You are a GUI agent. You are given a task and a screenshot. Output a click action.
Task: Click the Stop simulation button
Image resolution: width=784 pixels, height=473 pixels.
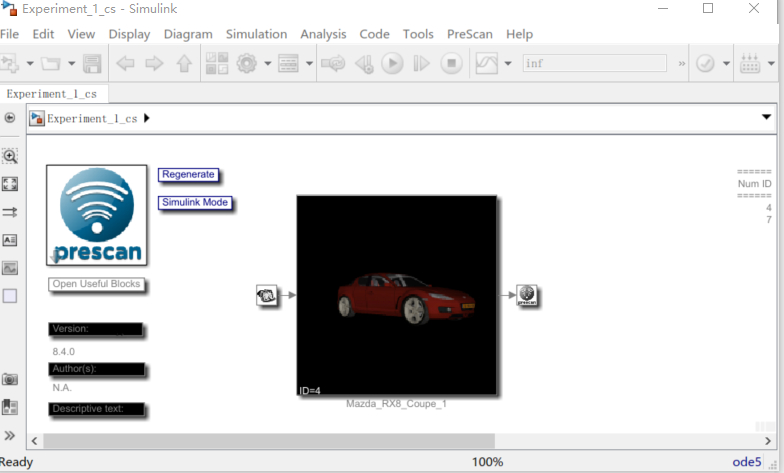(451, 64)
